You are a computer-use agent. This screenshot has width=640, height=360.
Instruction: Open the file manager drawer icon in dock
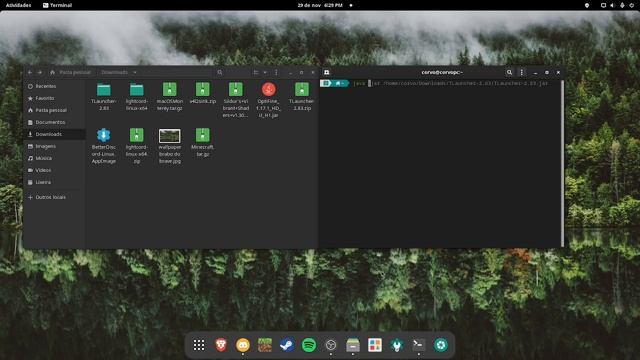click(x=353, y=345)
